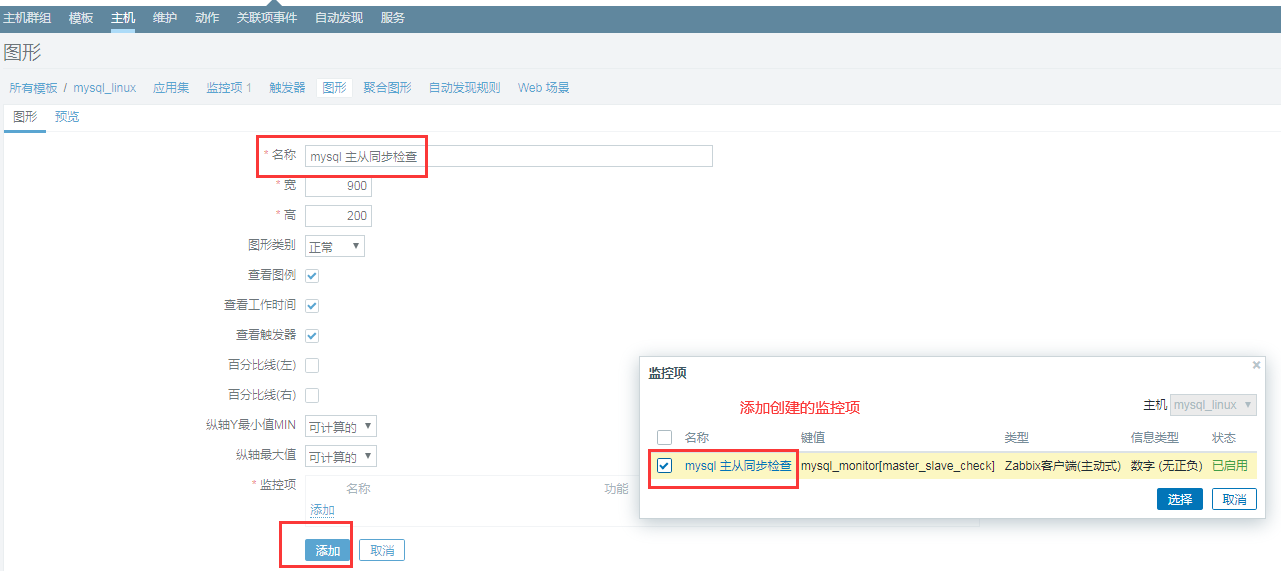This screenshot has height=571, width=1281.
Task: Switch to the 图形 form tab
Action: pyautogui.click(x=25, y=117)
